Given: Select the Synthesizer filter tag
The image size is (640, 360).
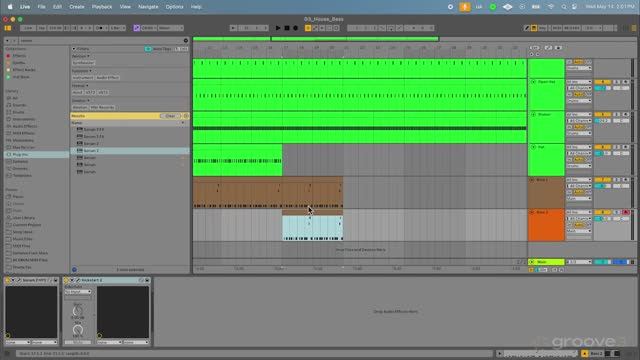Looking at the screenshot, I should pos(84,63).
